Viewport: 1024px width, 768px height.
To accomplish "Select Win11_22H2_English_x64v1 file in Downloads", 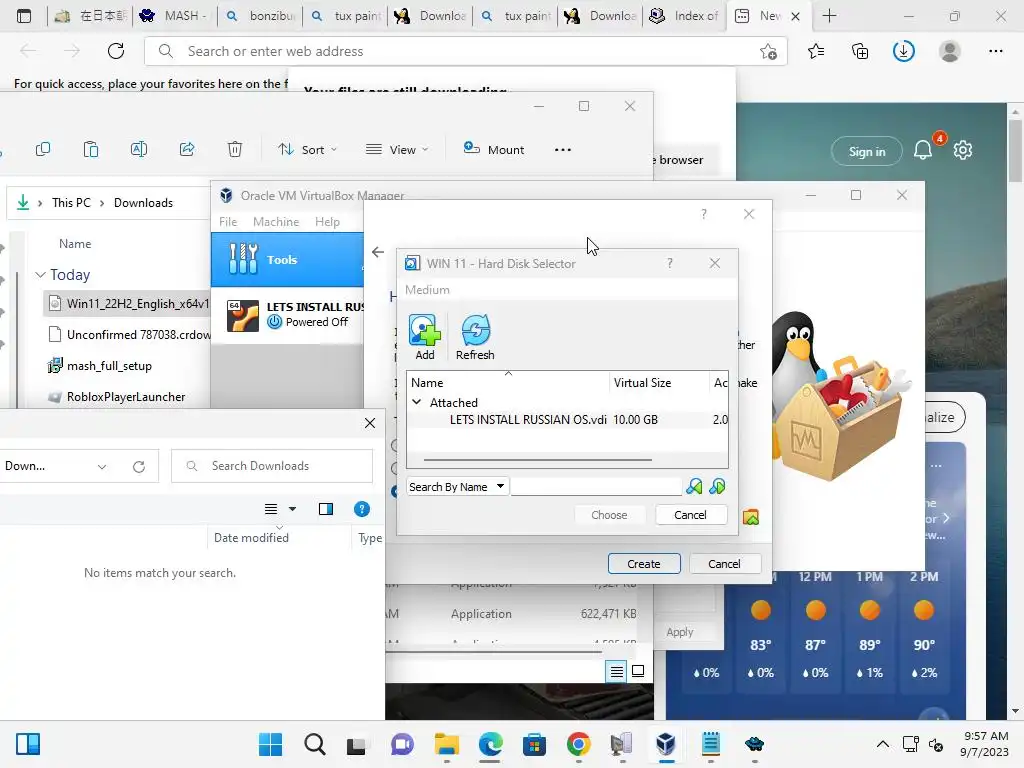I will (128, 304).
